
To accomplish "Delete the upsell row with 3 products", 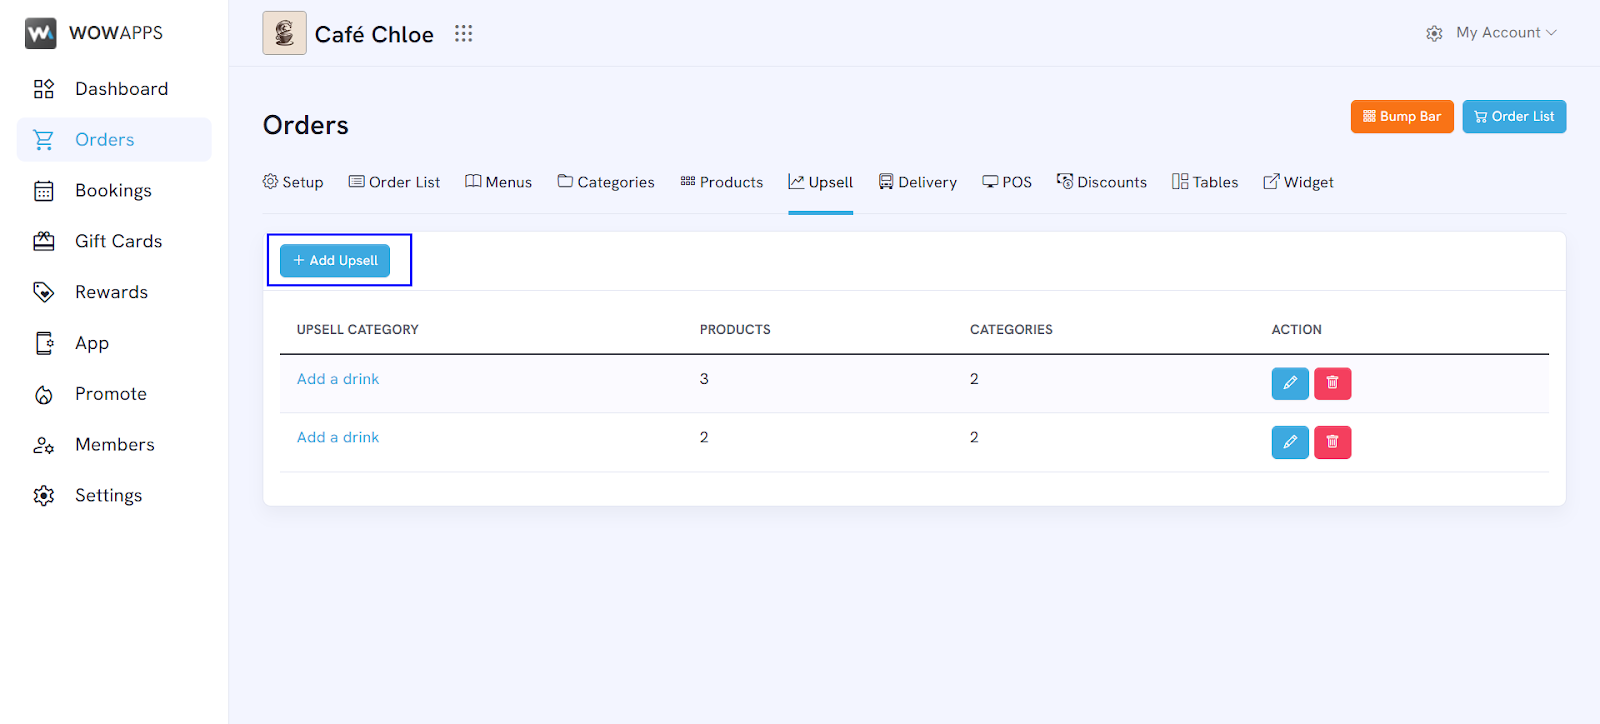I will tap(1332, 383).
